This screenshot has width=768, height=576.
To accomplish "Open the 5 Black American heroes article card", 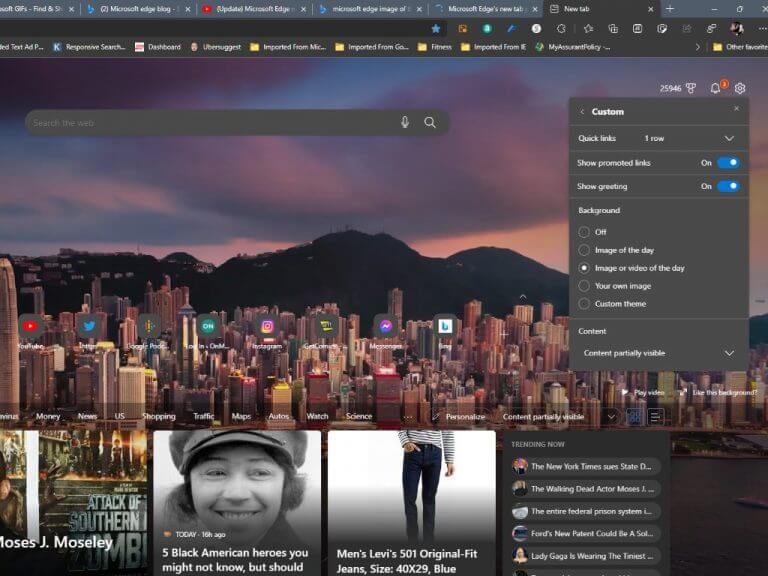I will [x=237, y=503].
